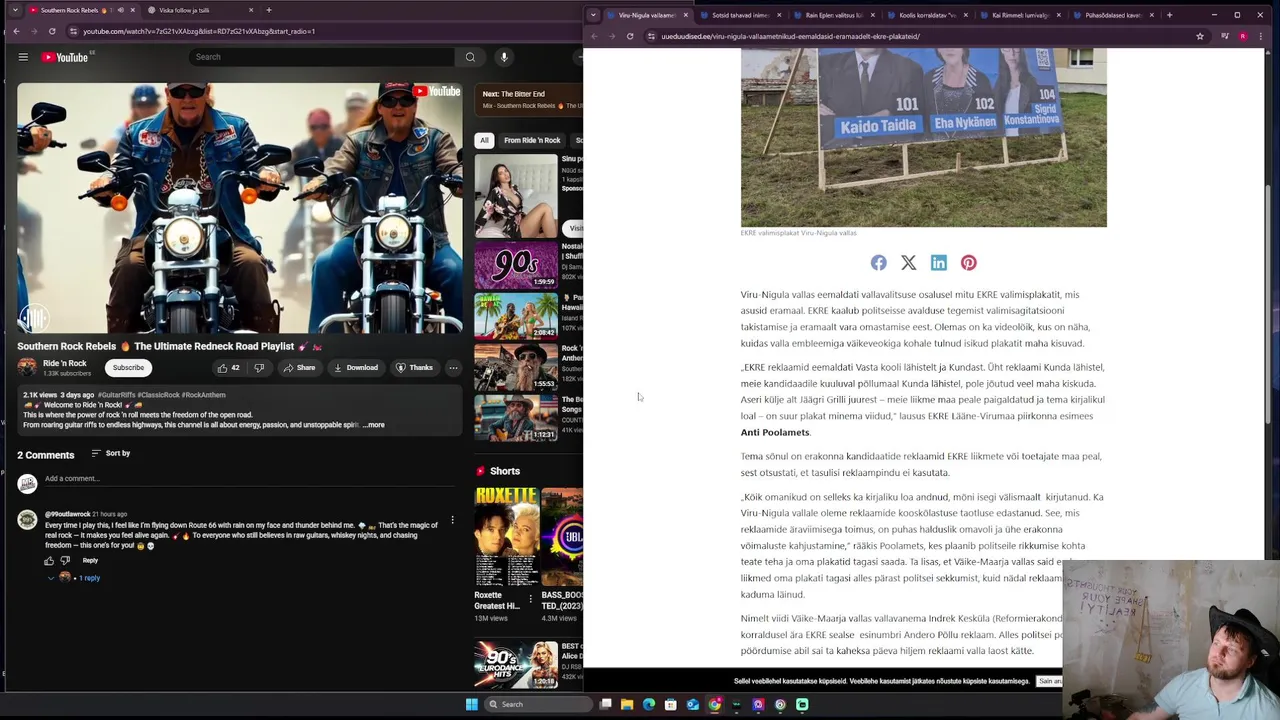Switch to Rain Epler valitsus tab
The width and height of the screenshot is (1280, 720).
click(834, 15)
